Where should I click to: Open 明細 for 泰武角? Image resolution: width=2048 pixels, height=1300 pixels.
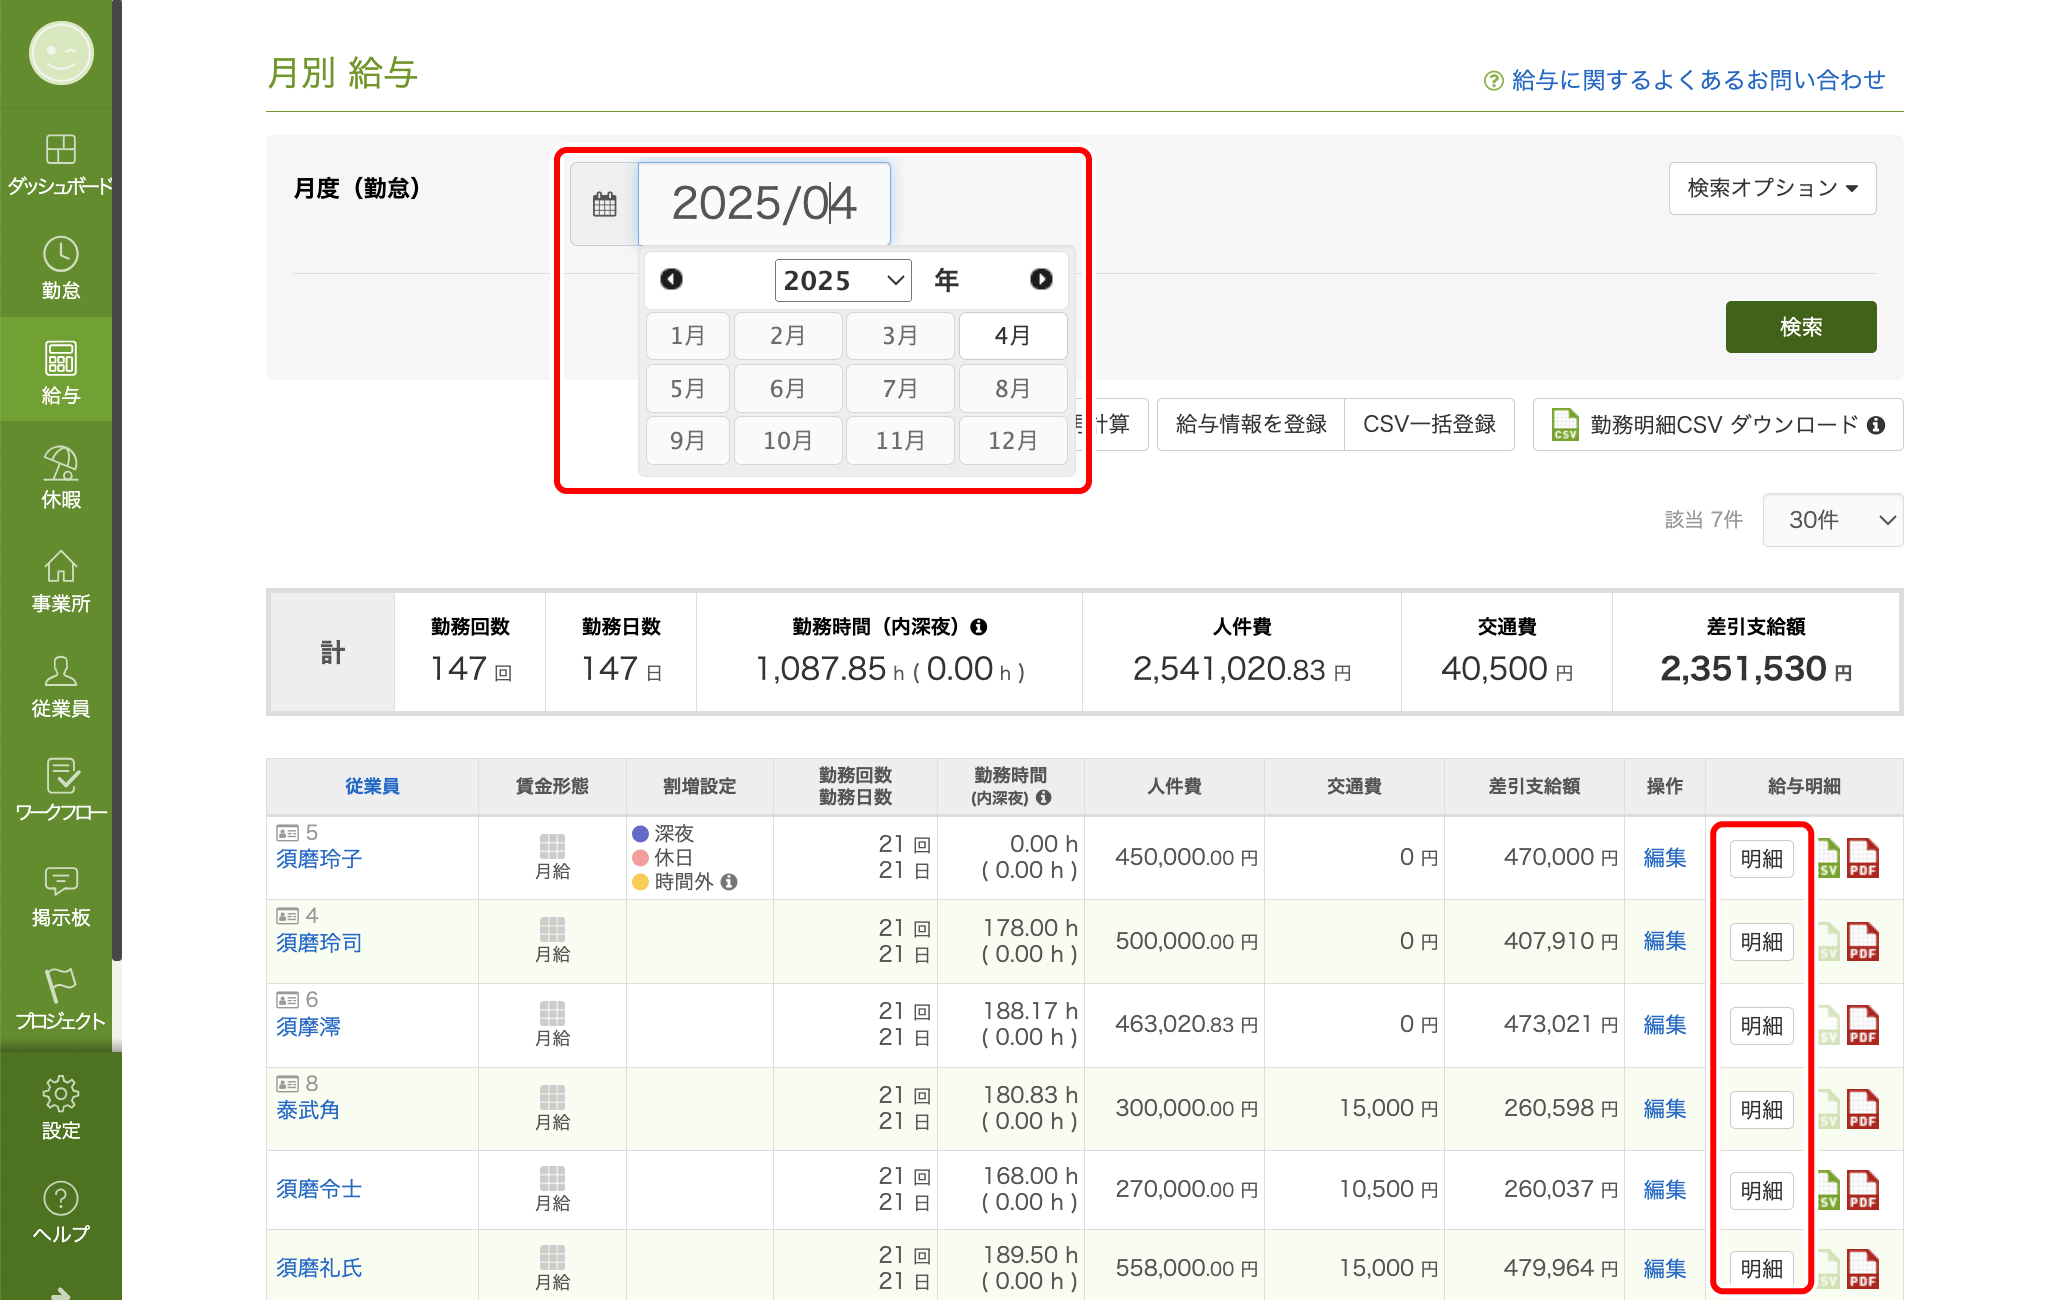click(x=1762, y=1110)
